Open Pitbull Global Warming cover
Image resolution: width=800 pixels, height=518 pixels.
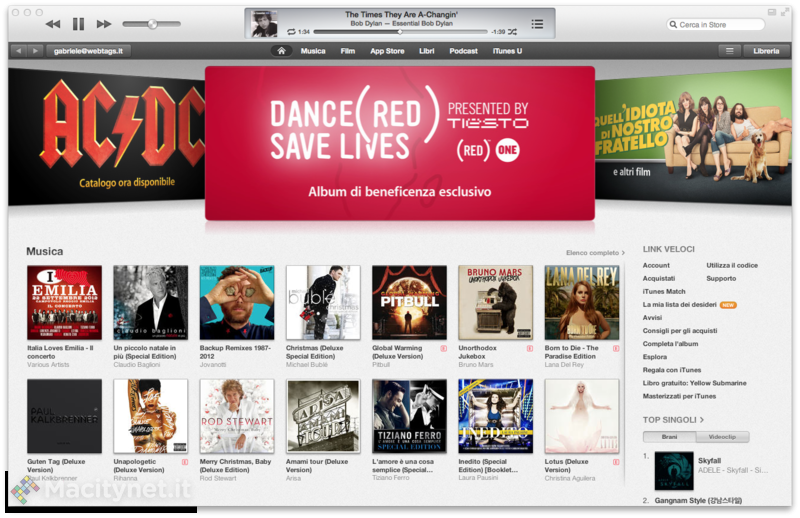(409, 303)
